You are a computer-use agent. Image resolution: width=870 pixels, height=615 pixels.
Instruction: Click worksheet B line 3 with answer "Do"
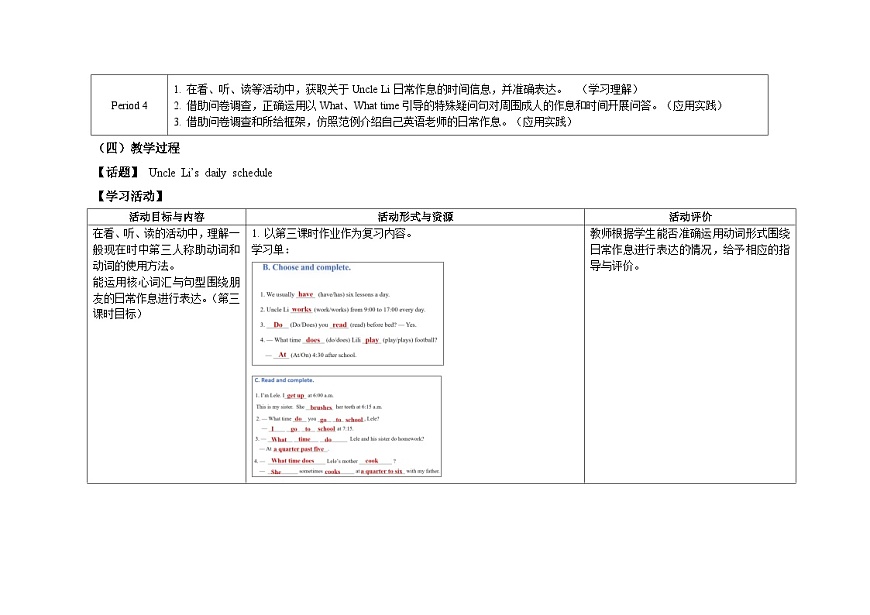click(x=338, y=324)
